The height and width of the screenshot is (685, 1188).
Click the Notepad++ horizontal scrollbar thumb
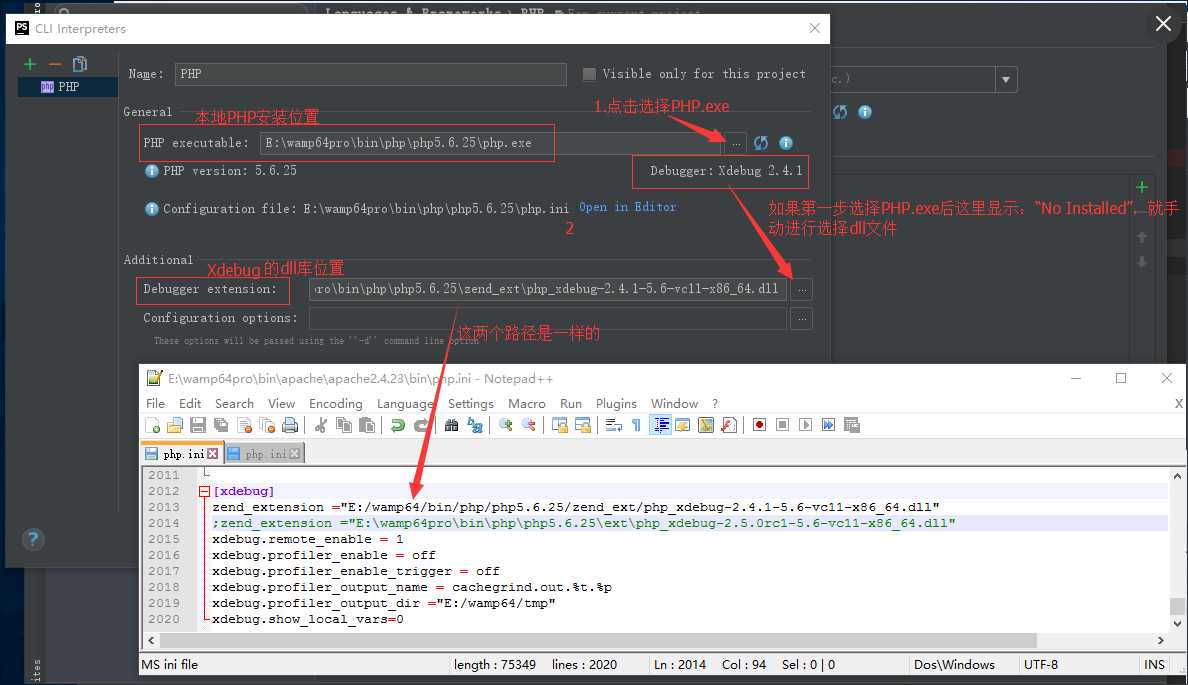tap(599, 640)
